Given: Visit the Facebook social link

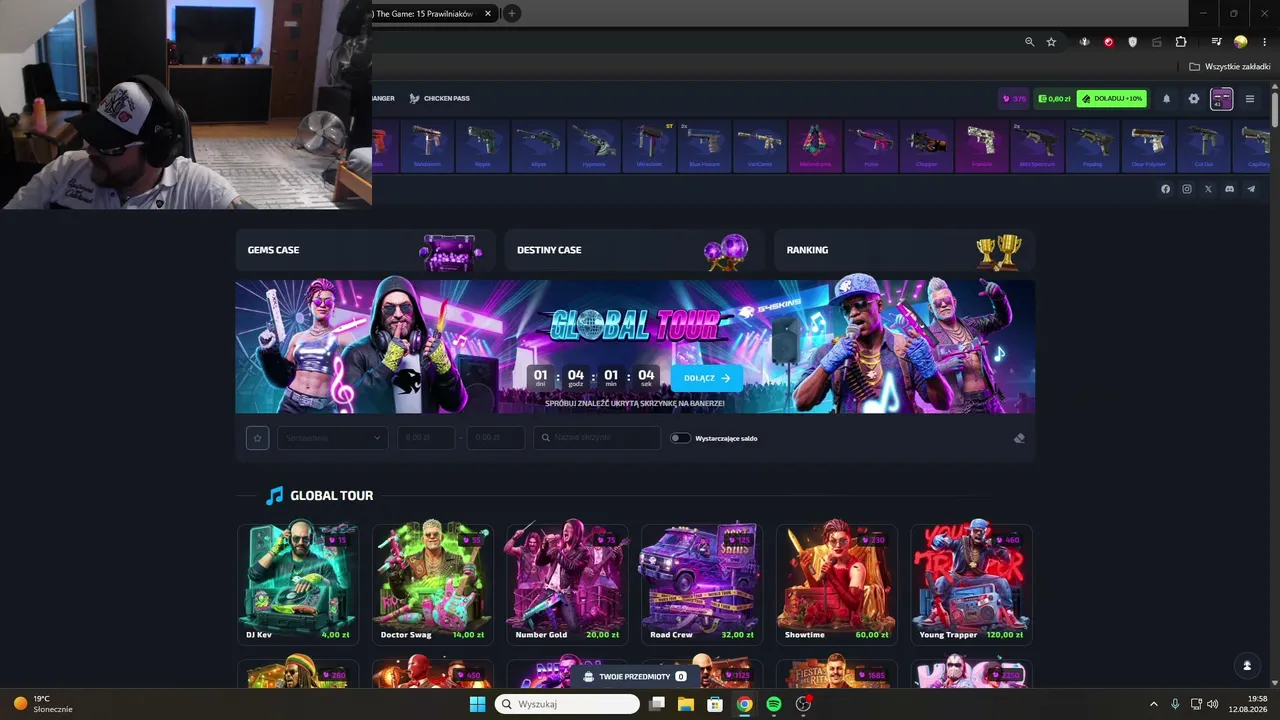Looking at the screenshot, I should [x=1165, y=189].
